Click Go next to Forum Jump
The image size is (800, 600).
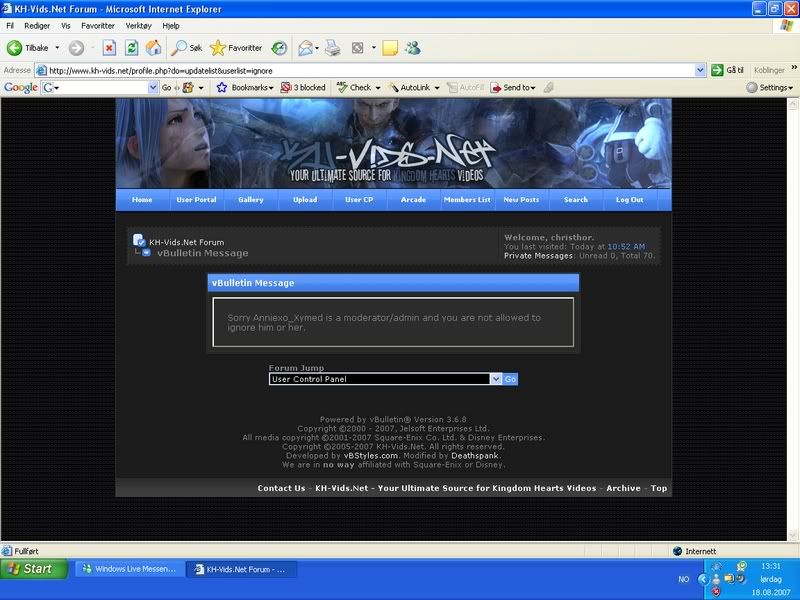pyautogui.click(x=510, y=379)
